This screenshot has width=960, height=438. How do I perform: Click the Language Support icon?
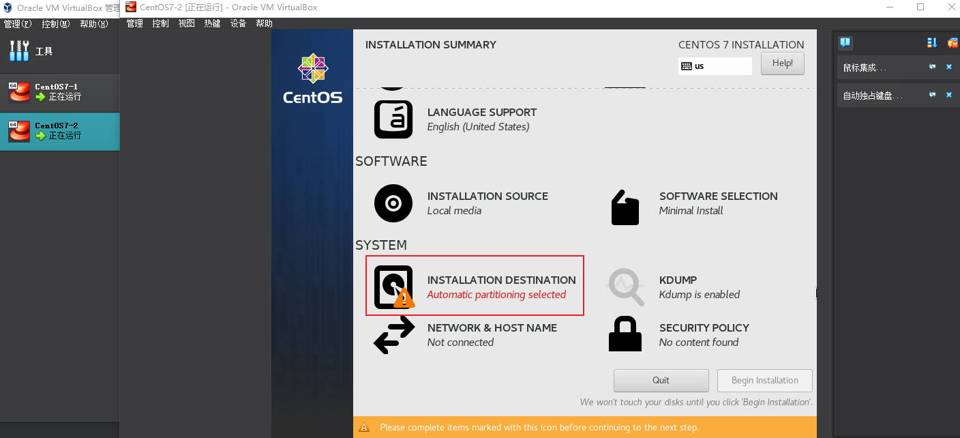(393, 119)
